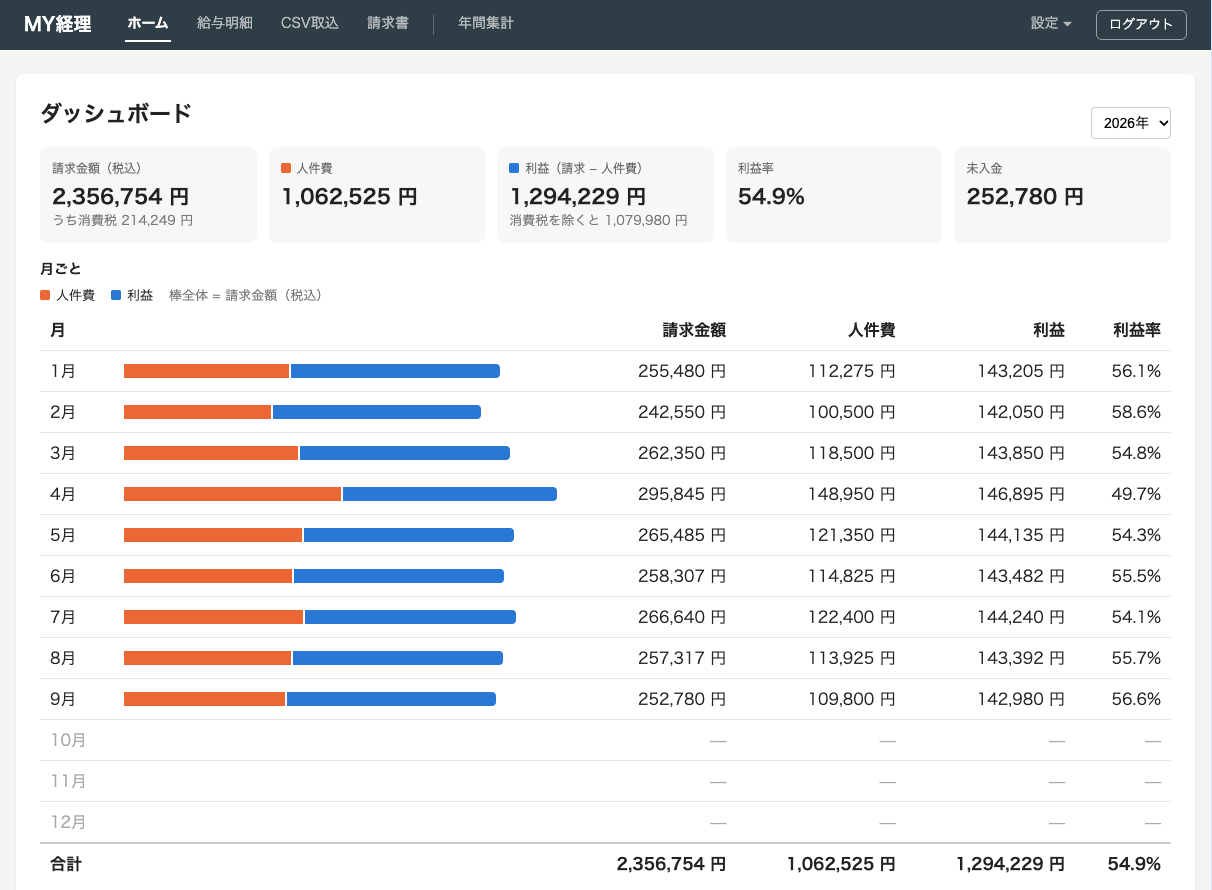Click blue bar segment for 1月
Image resolution: width=1212 pixels, height=890 pixels.
[x=395, y=371]
